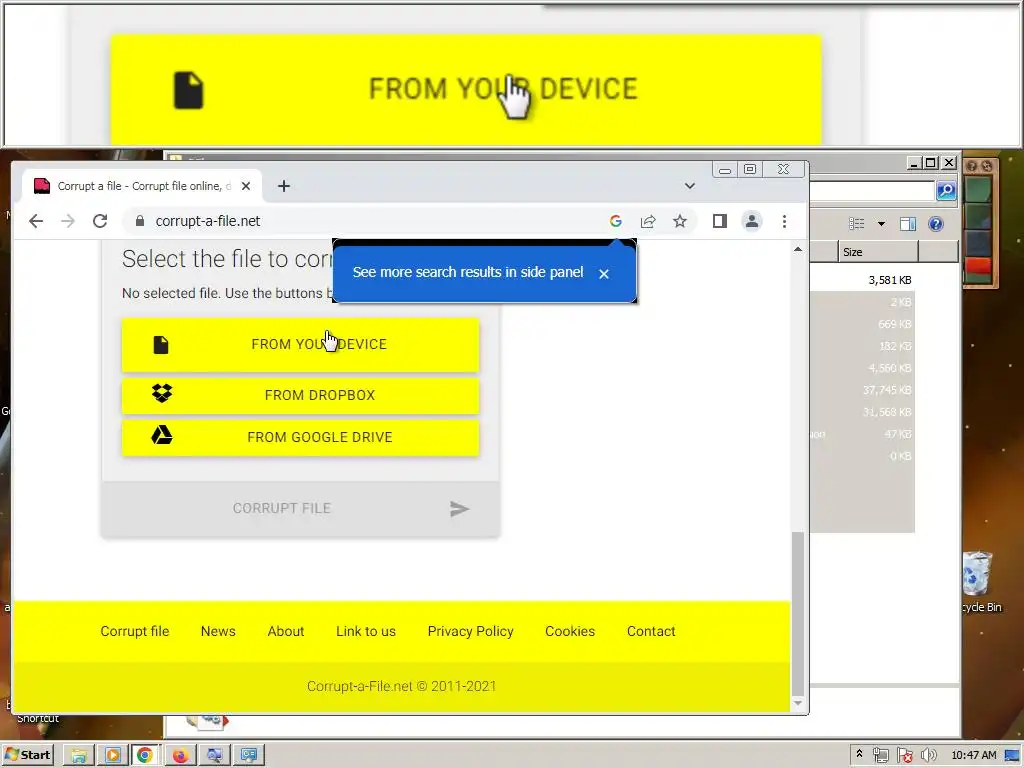Click the document icon on device button
This screenshot has height=768, width=1024.
[161, 345]
